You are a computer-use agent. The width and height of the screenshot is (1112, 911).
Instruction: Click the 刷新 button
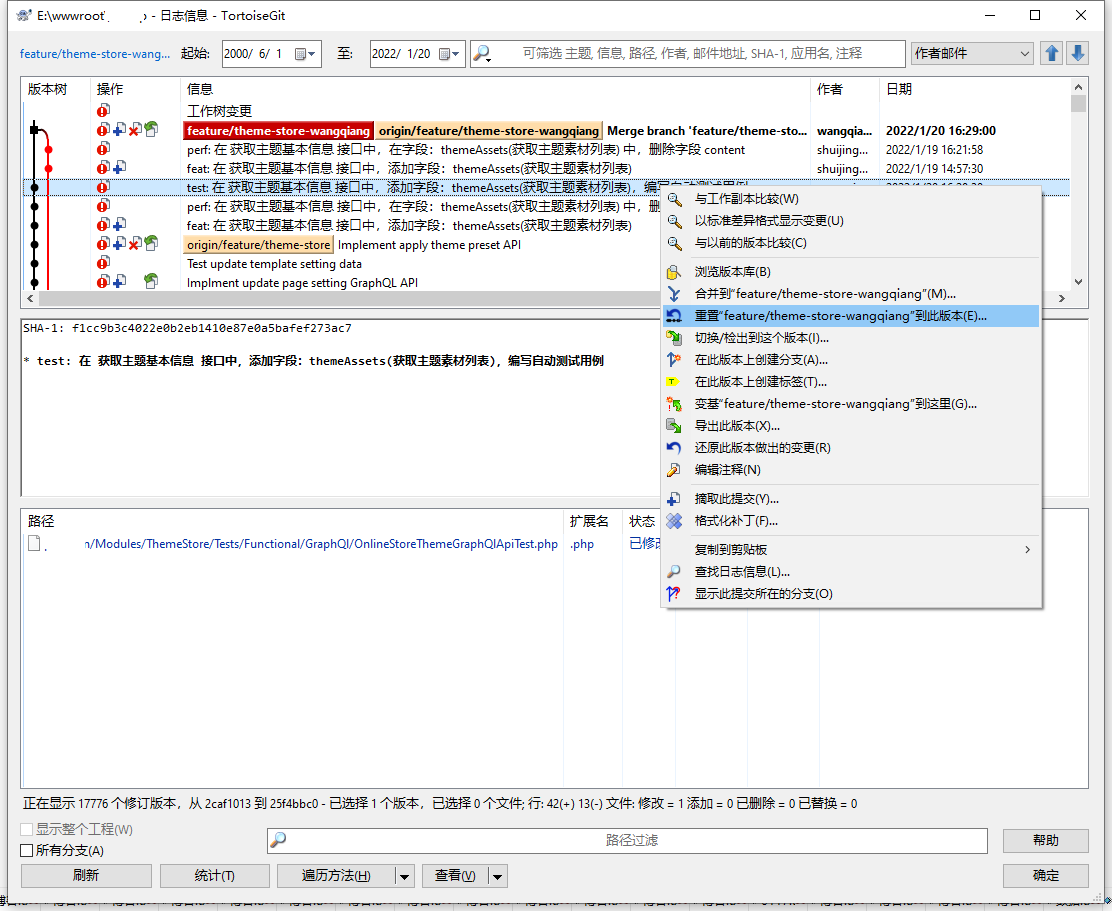click(x=86, y=876)
